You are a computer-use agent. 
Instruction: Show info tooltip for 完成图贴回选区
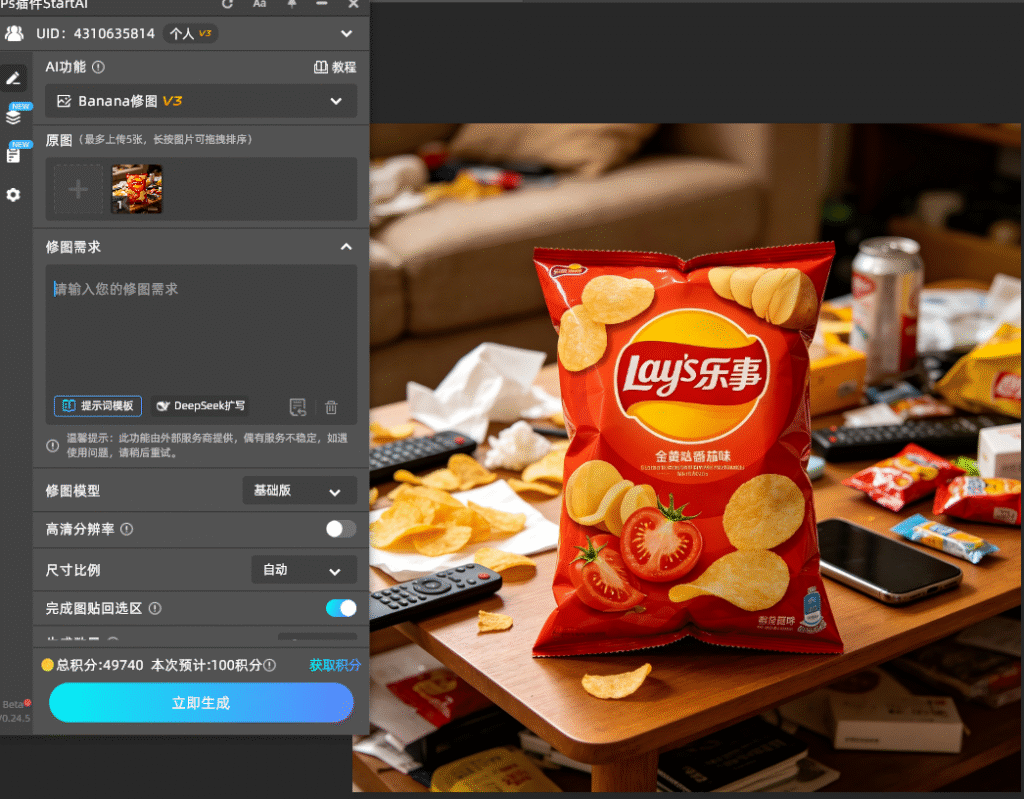(155, 608)
